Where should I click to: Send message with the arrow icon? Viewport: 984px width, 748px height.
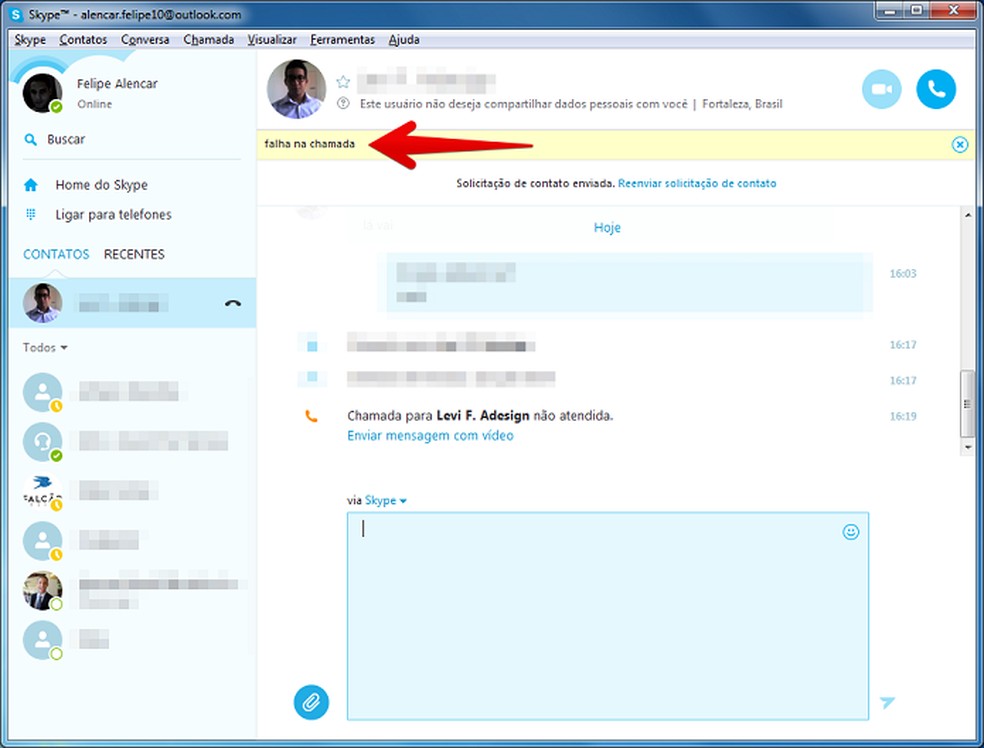coord(887,702)
